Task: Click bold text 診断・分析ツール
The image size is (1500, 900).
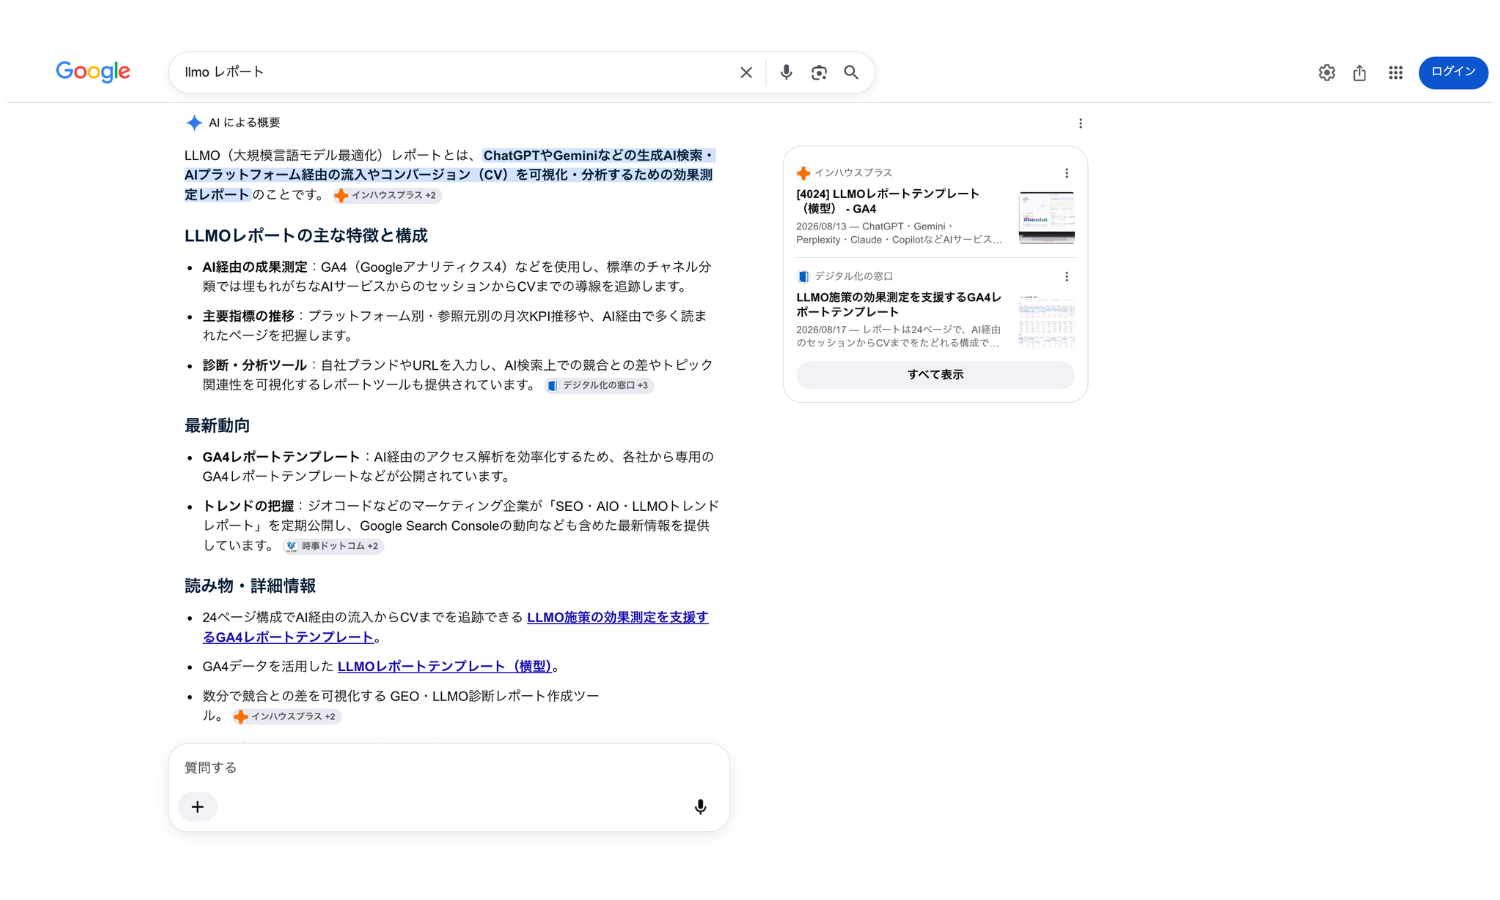Action: click(255, 365)
